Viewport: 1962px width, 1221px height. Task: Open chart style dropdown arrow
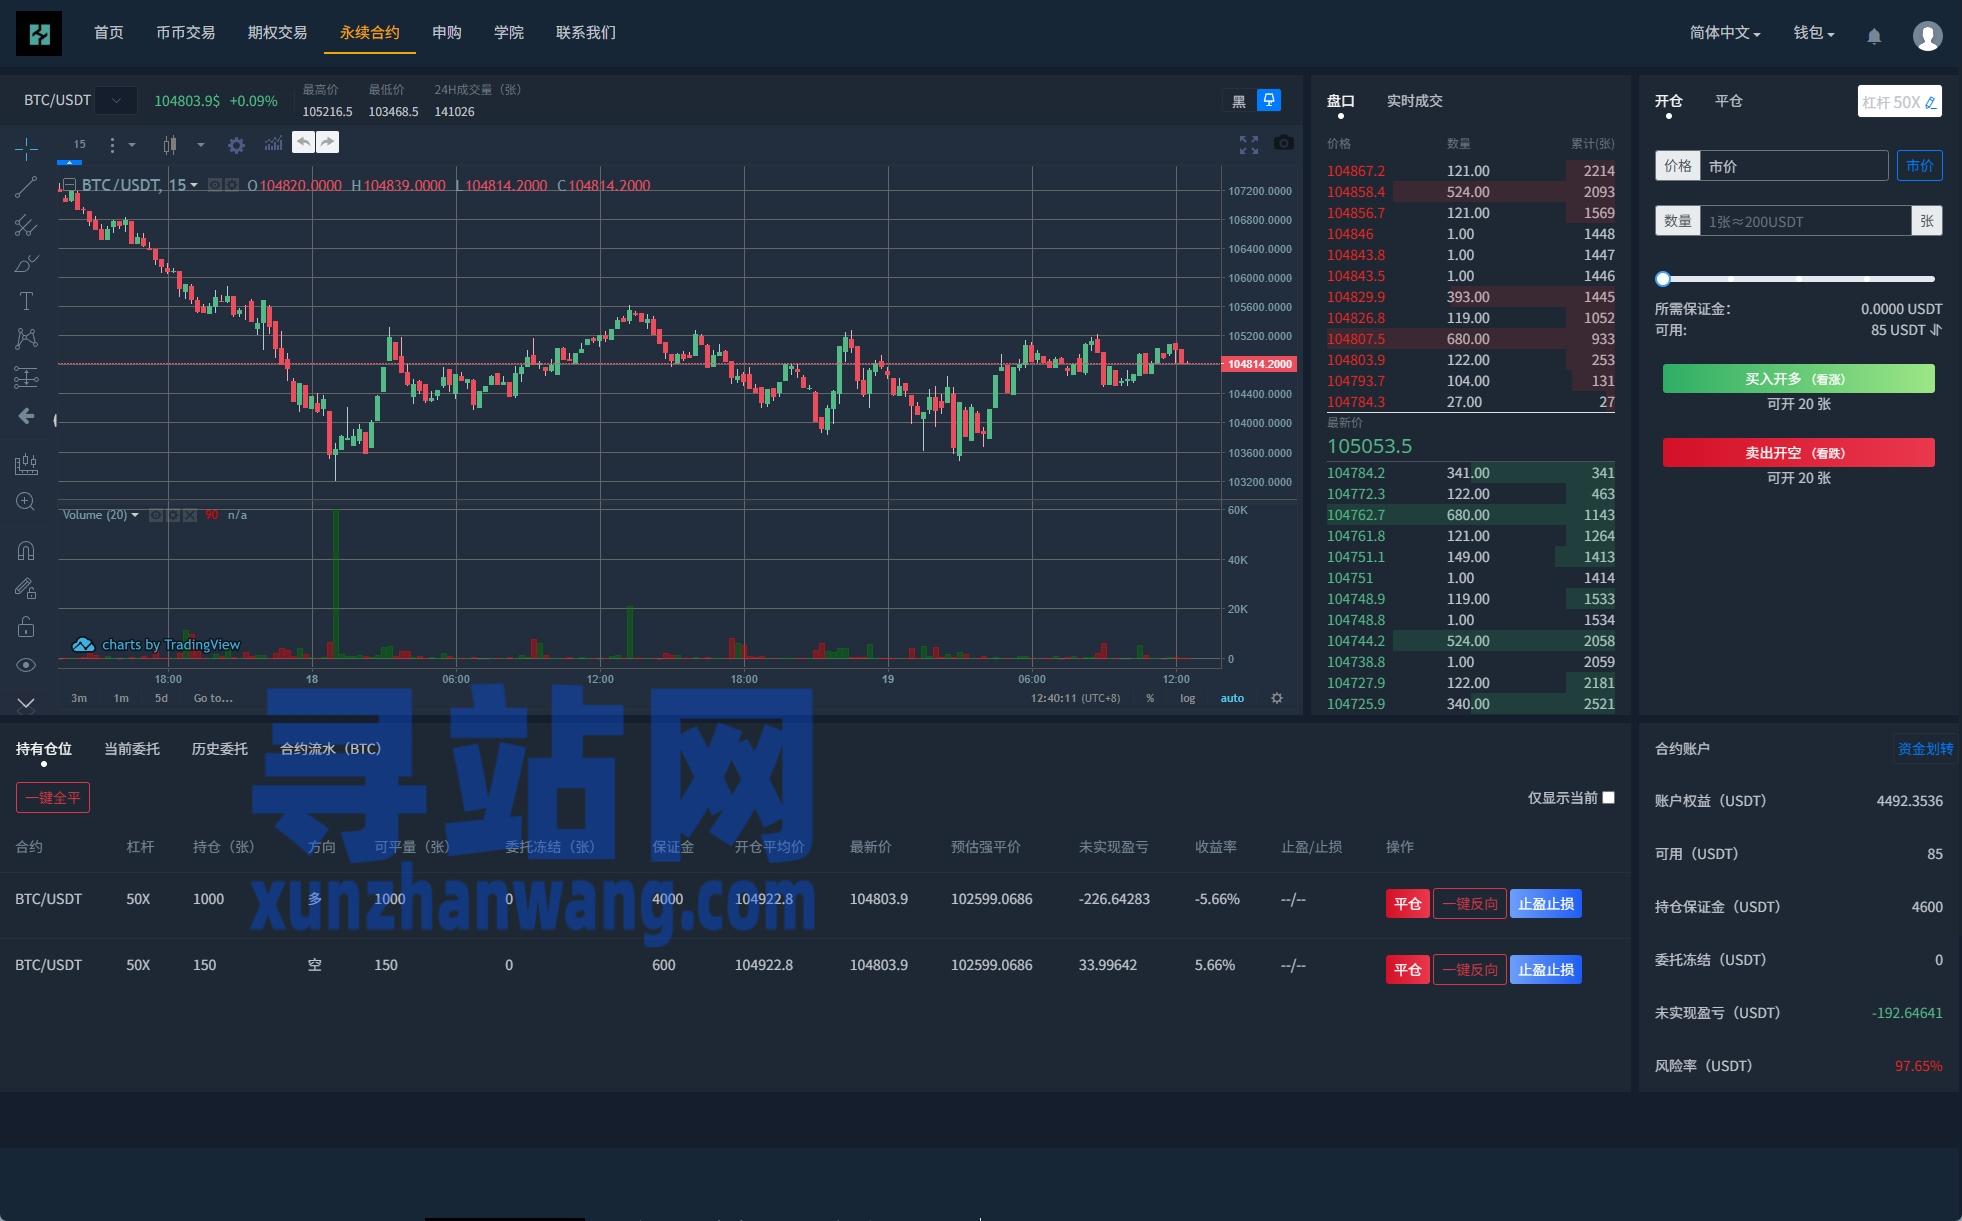point(201,145)
